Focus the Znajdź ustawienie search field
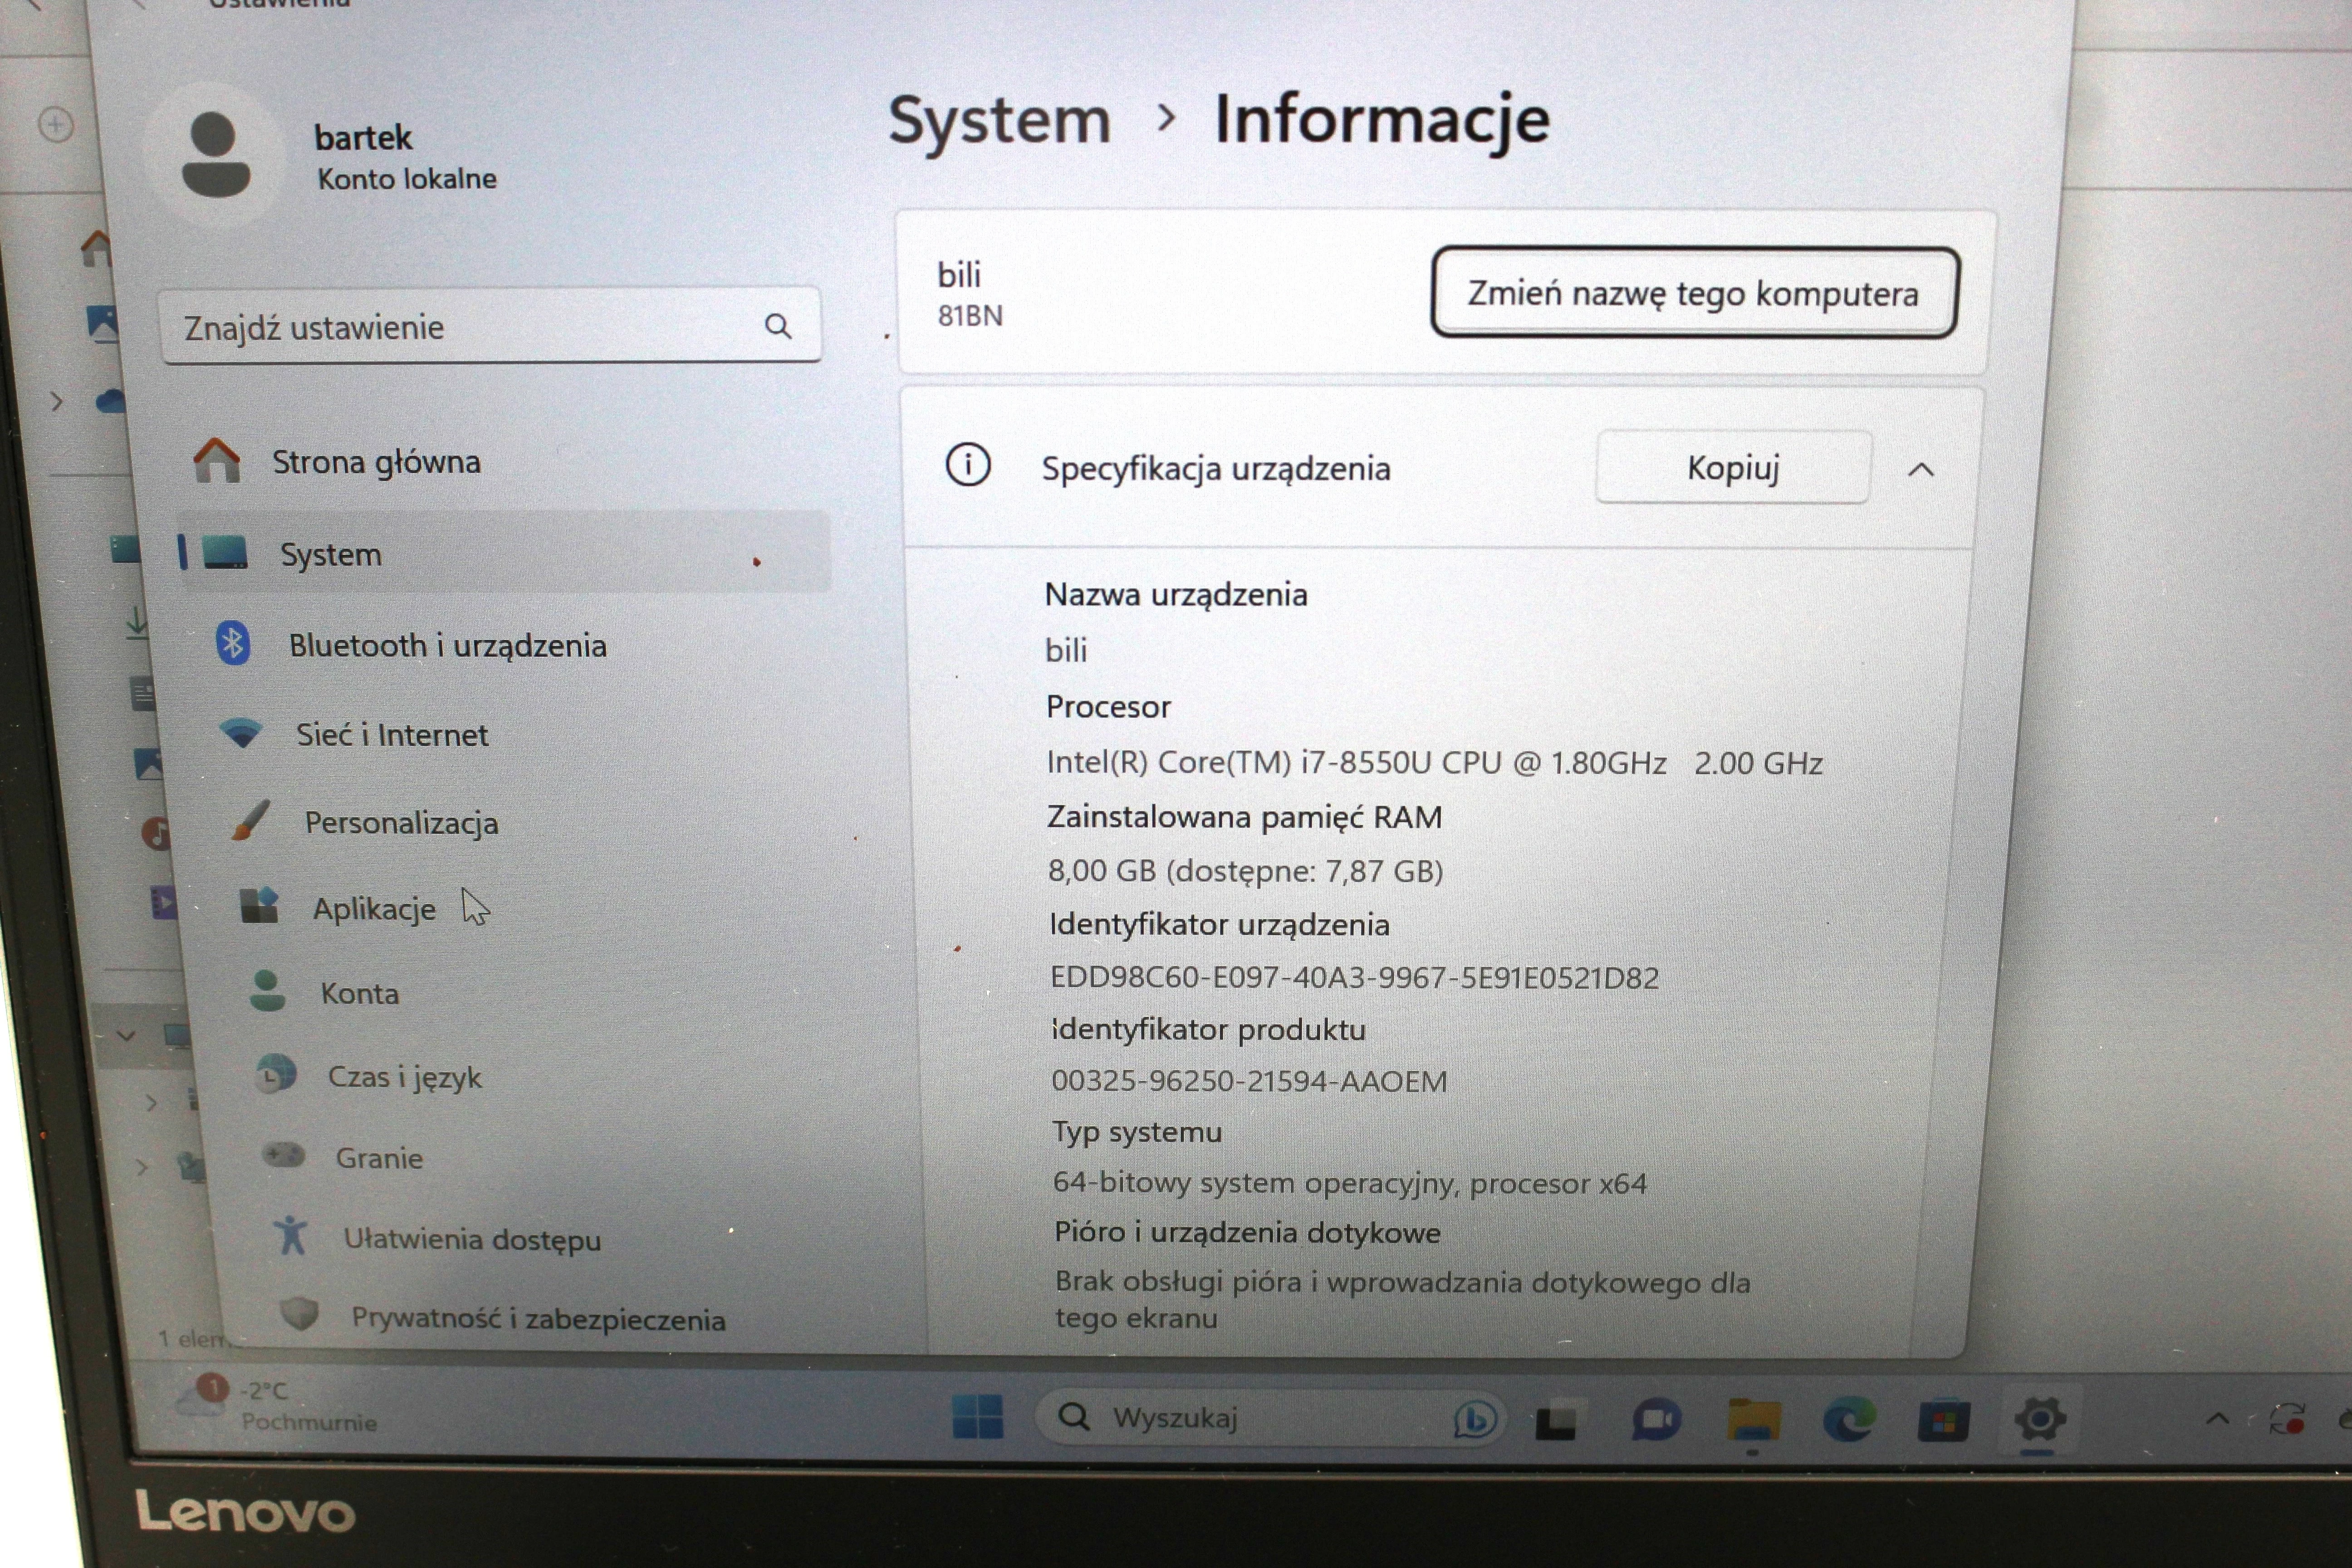 click(x=490, y=326)
